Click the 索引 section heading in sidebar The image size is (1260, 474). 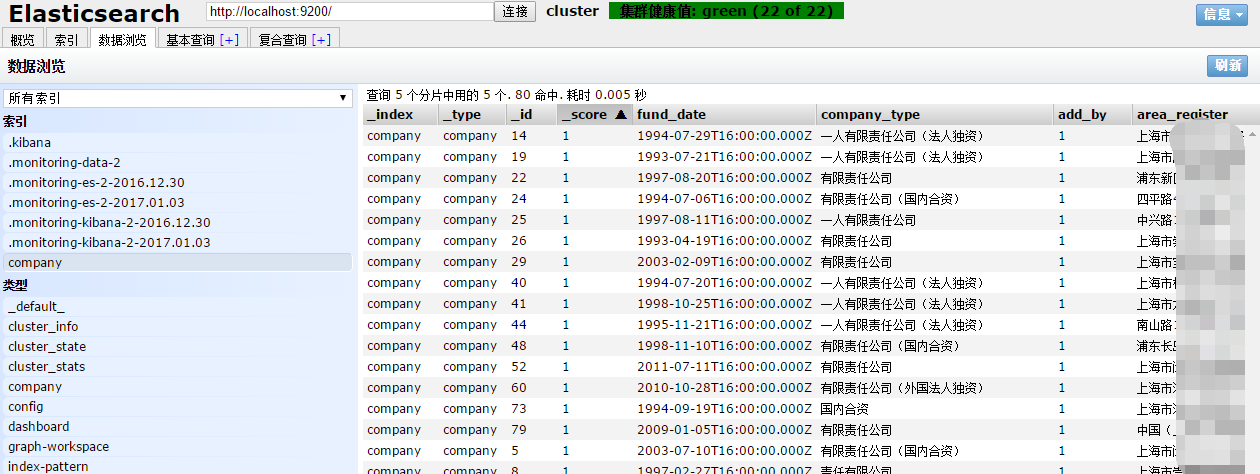(15, 121)
